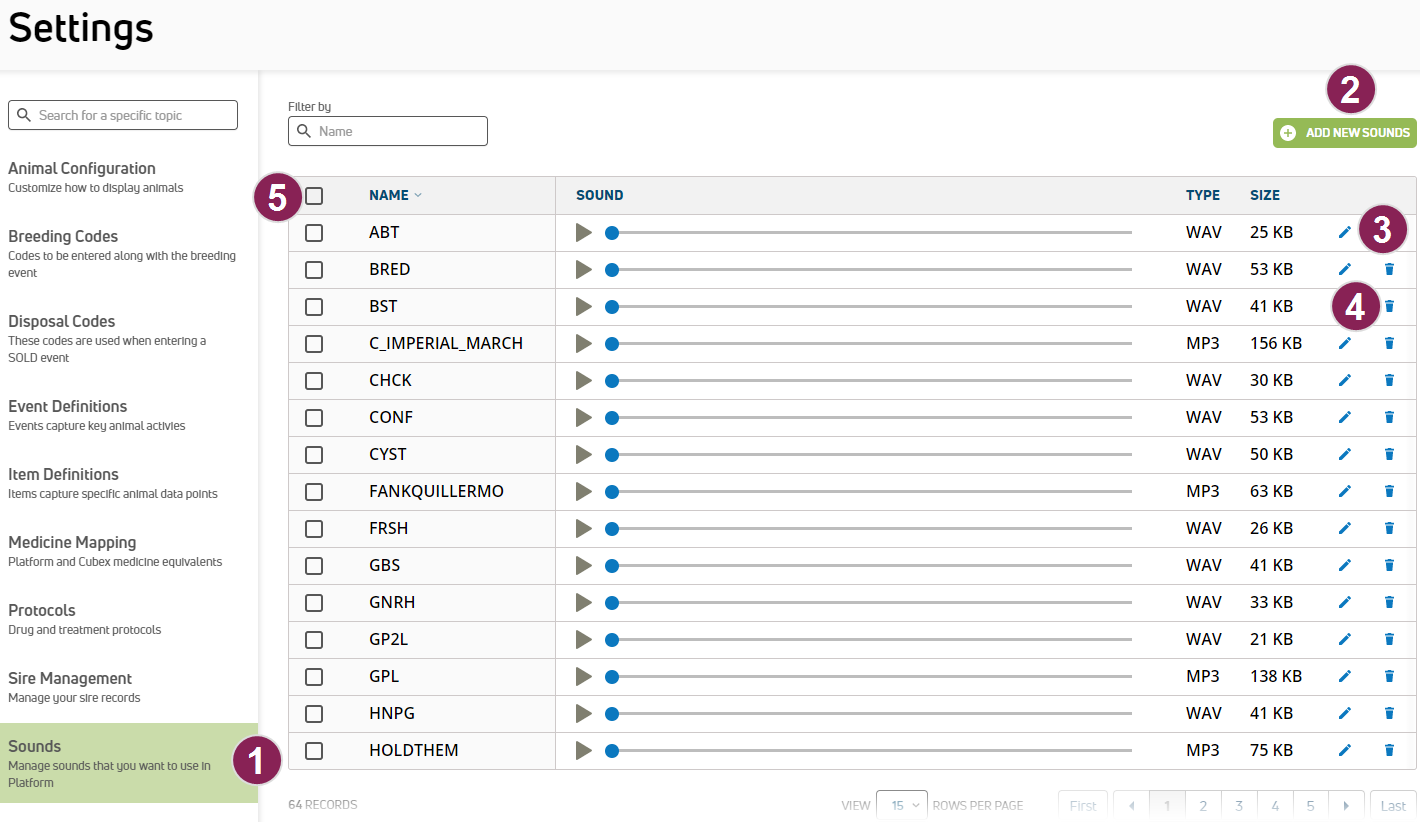This screenshot has height=822, width=1420.
Task: Click the GBS sound progress slider
Action: [x=870, y=566]
